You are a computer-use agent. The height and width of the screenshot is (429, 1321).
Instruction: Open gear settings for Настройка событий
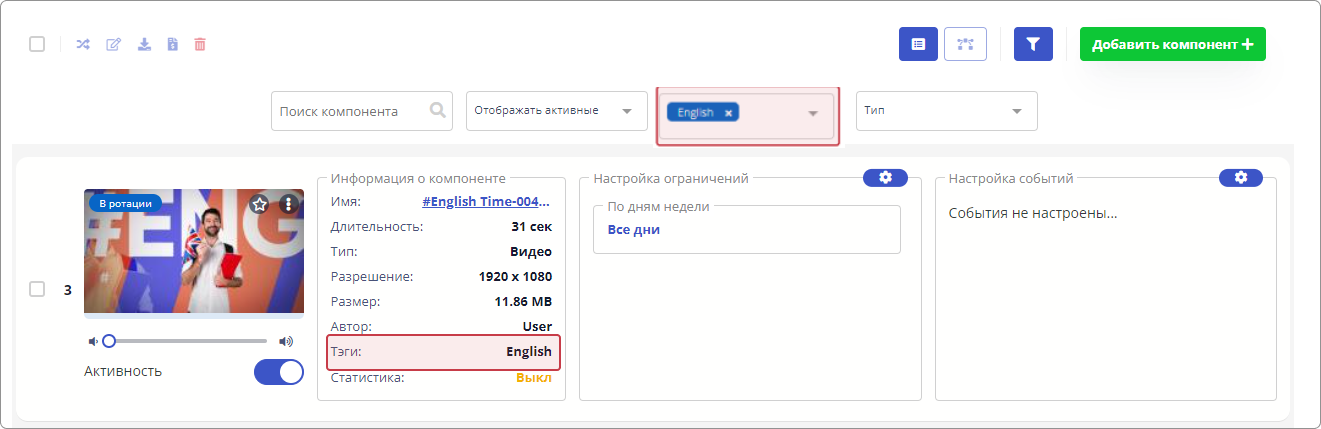click(x=1241, y=178)
